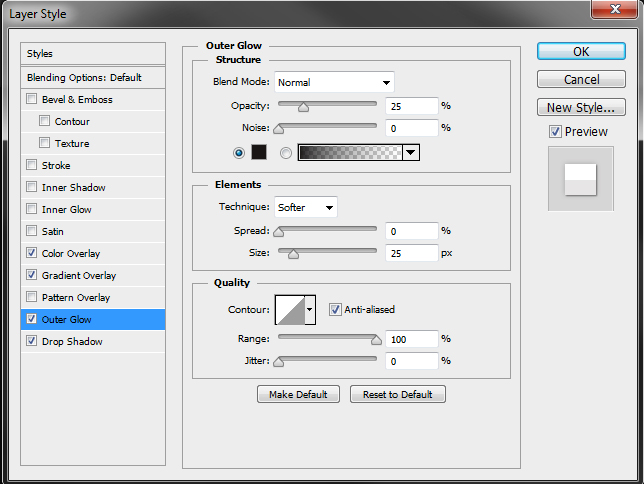644x484 pixels.
Task: Expand the gradient picker arrow
Action: point(411,152)
